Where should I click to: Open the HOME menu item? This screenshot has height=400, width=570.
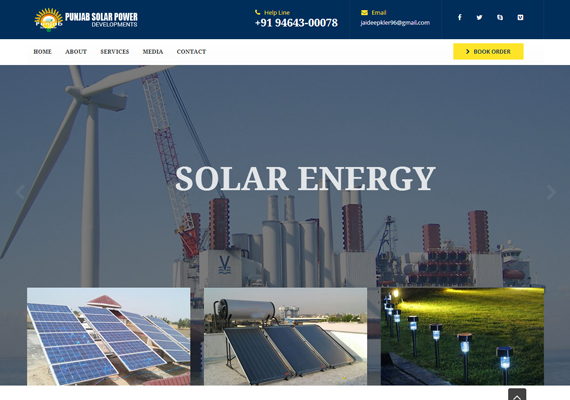43,52
